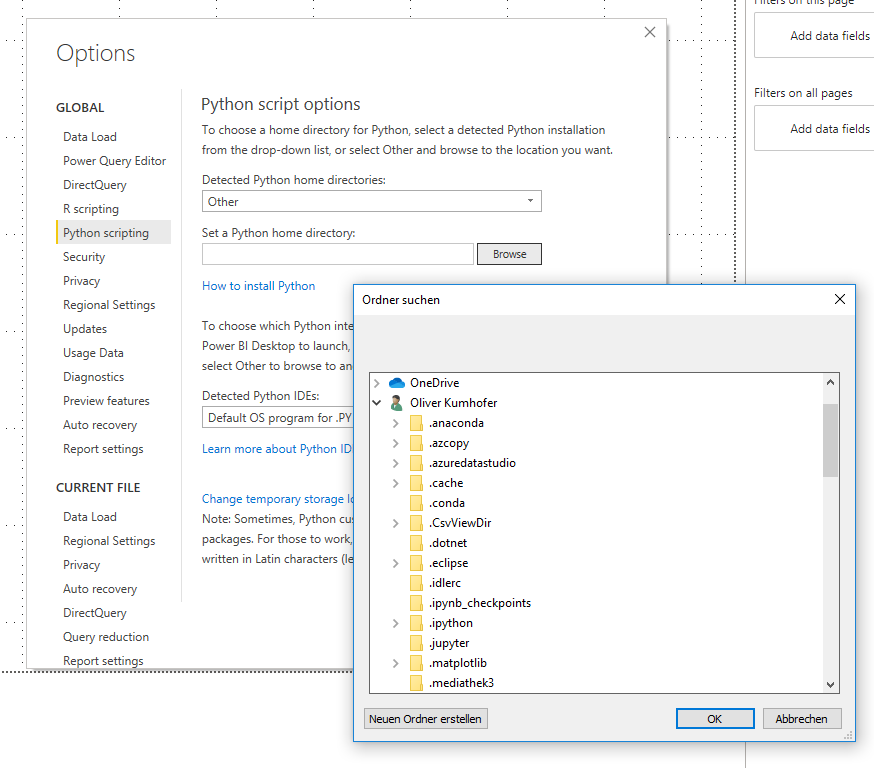Open Query reduction options
The height and width of the screenshot is (768, 874).
point(106,636)
